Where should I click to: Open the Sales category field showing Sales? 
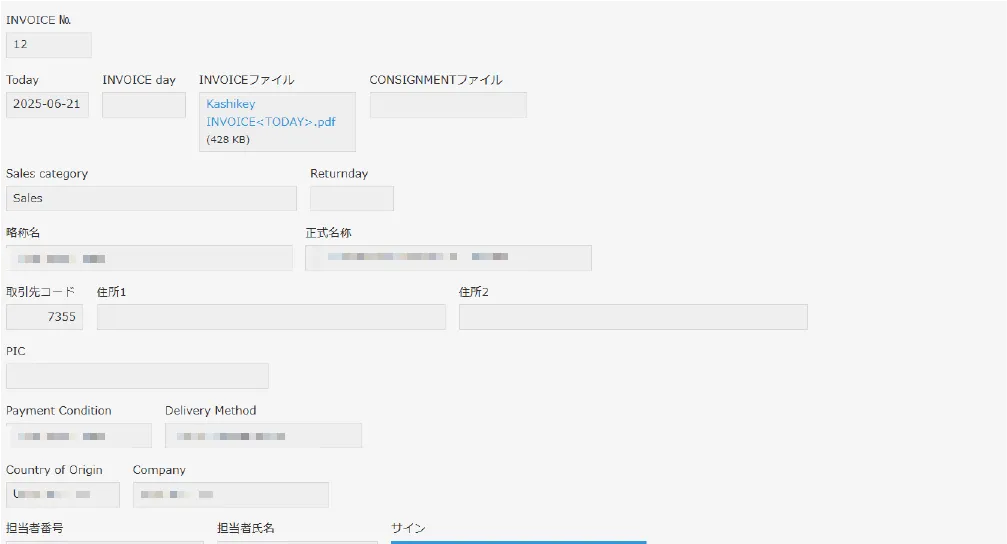(x=151, y=198)
